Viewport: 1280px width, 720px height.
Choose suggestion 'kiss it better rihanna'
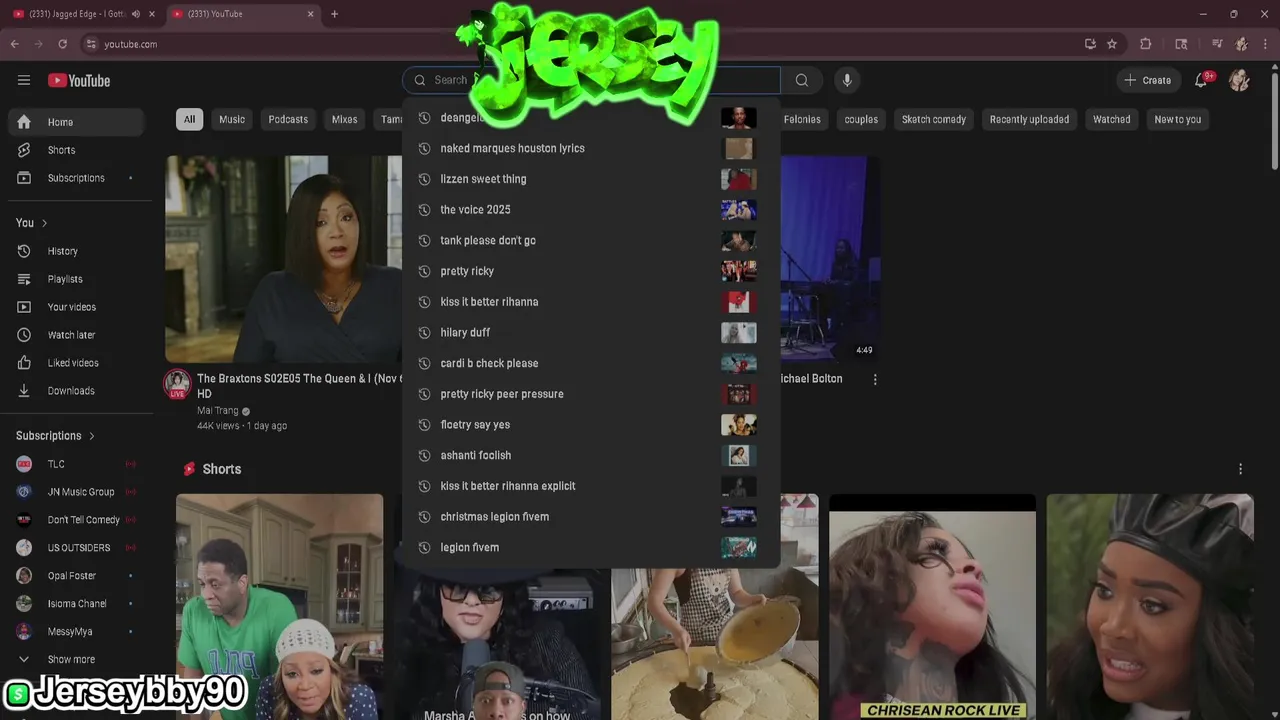coord(591,302)
